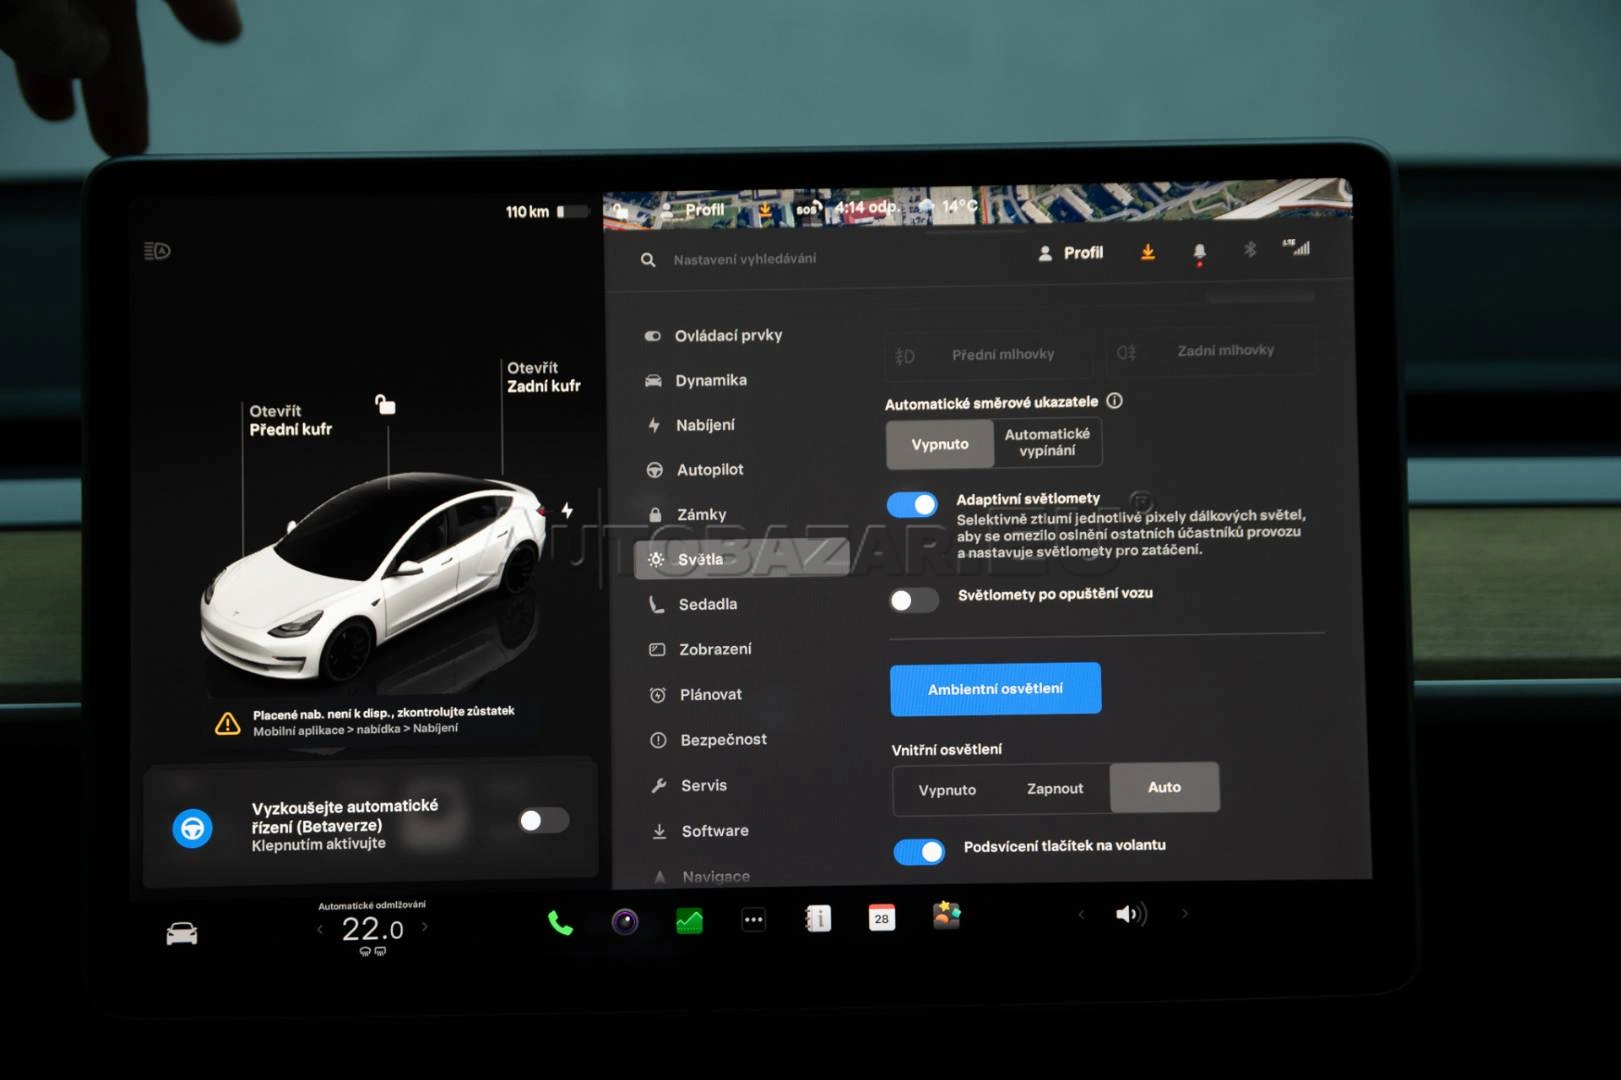Enable the automatické řízení (Betaverze) switch
Image resolution: width=1621 pixels, height=1080 pixels.
544,820
